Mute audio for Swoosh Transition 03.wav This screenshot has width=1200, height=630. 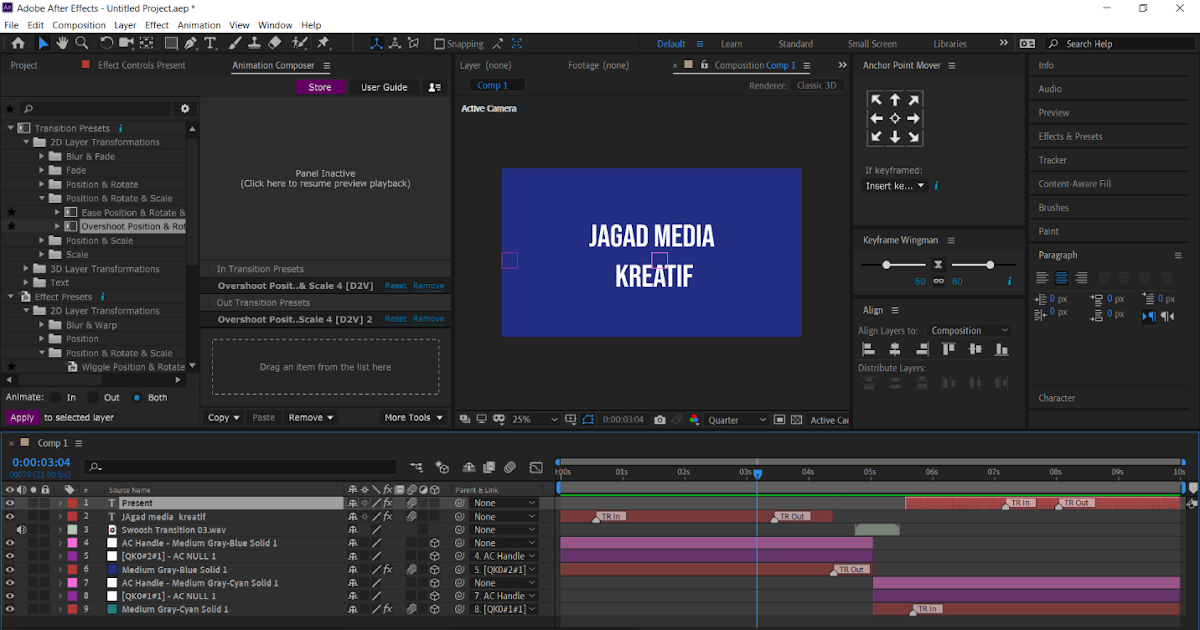click(23, 529)
